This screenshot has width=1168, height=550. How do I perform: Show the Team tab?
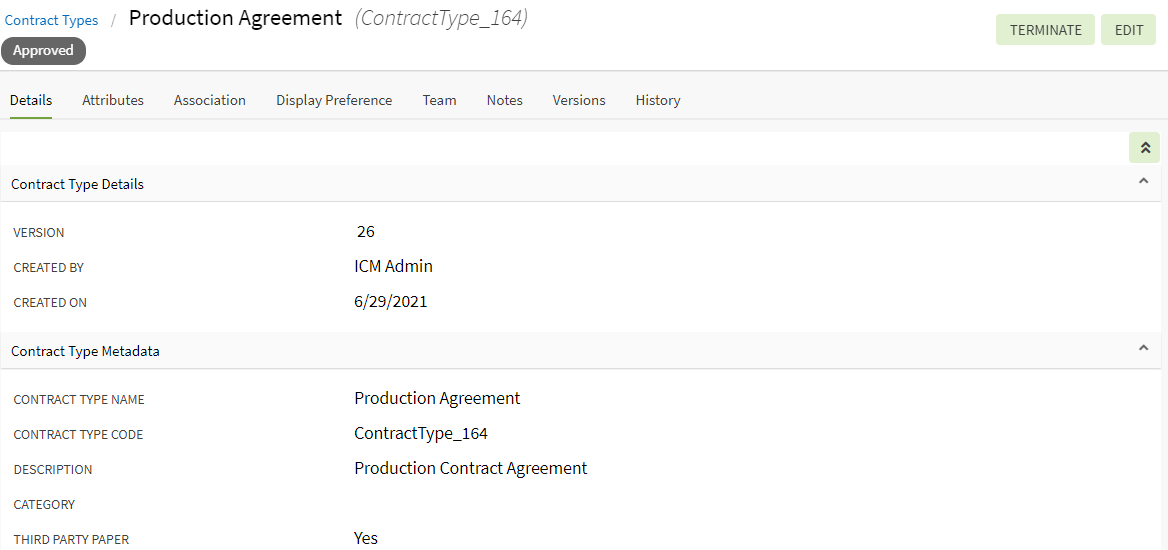click(439, 100)
